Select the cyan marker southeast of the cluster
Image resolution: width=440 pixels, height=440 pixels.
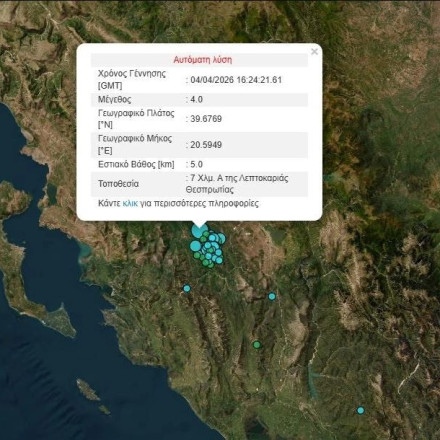click(272, 296)
